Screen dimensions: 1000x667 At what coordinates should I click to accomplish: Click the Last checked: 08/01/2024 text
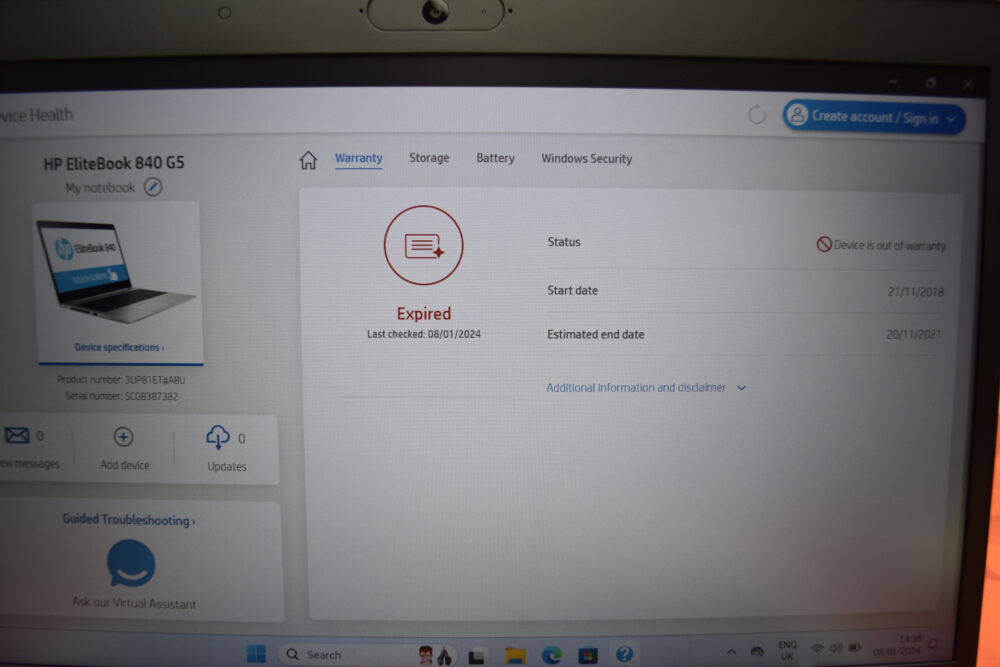(423, 334)
